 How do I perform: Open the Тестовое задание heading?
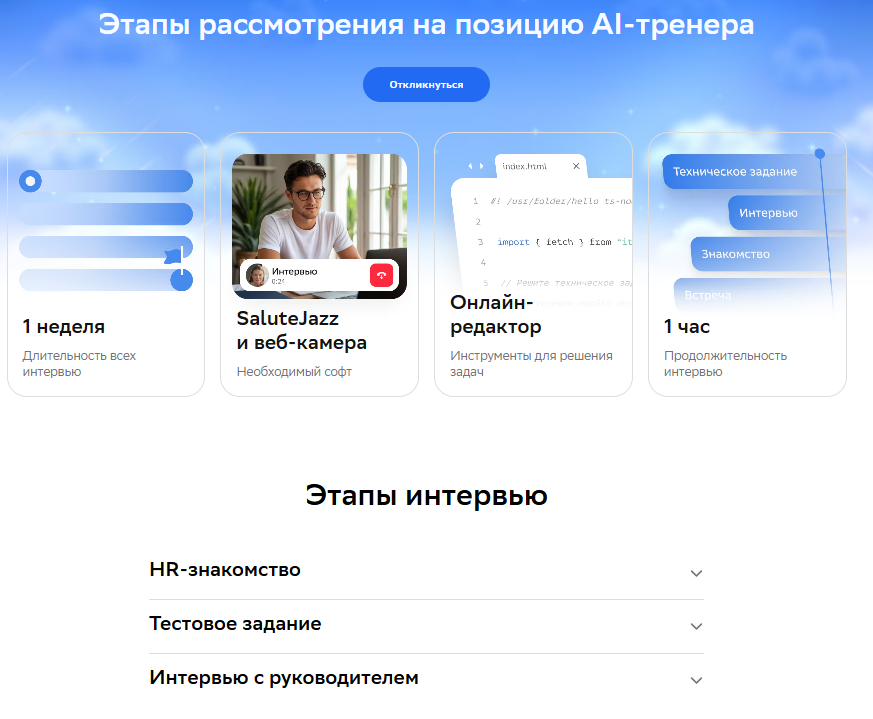click(235, 624)
